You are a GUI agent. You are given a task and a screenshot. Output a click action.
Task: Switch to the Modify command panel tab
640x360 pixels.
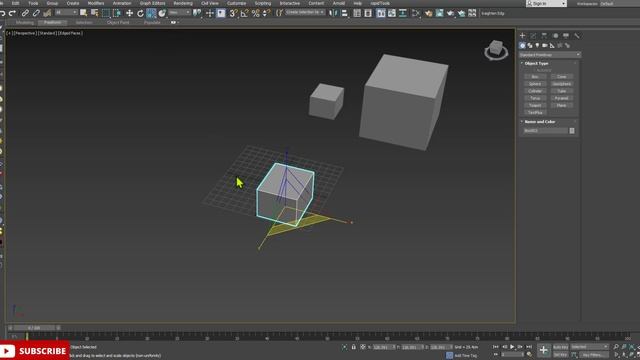click(533, 36)
